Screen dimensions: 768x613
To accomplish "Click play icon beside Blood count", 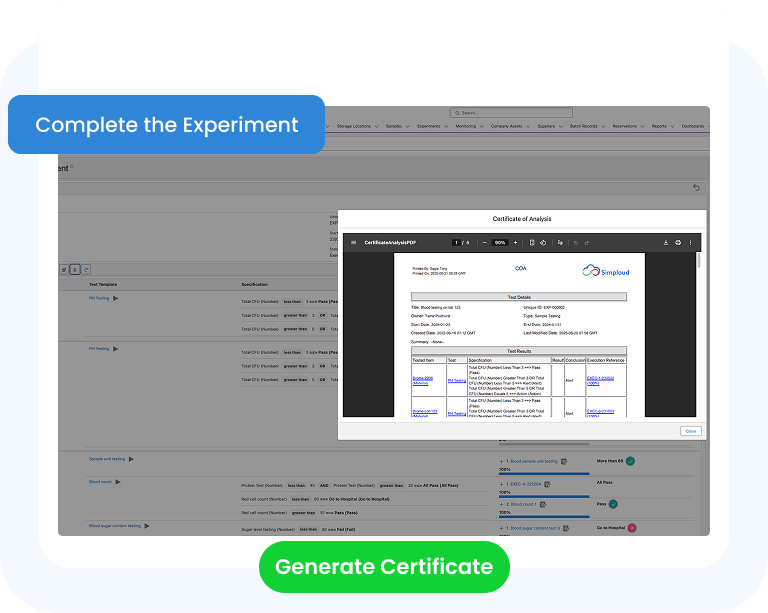I will tap(118, 482).
